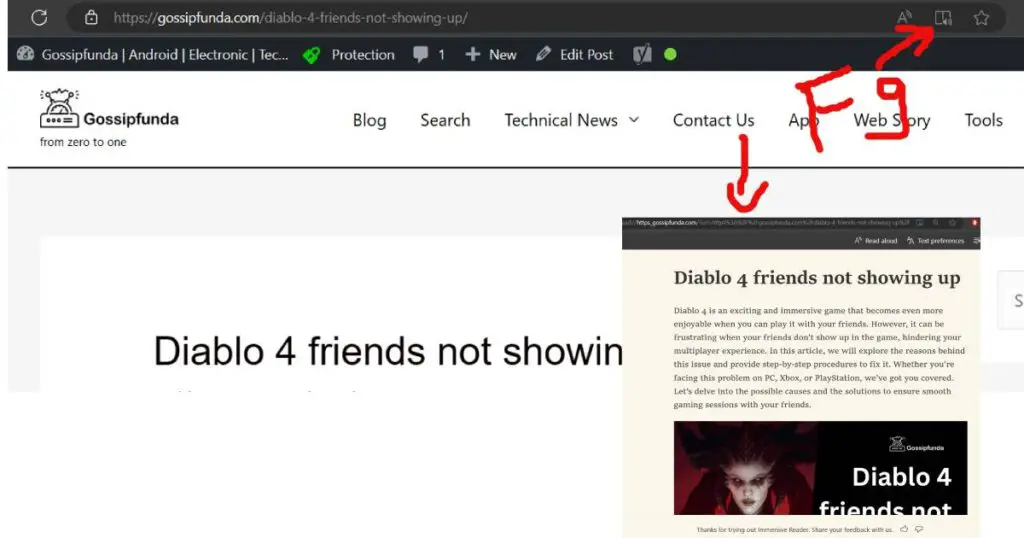1024x538 pixels.
Task: Click Diablo 4 featured image thumbnail
Action: 820,467
